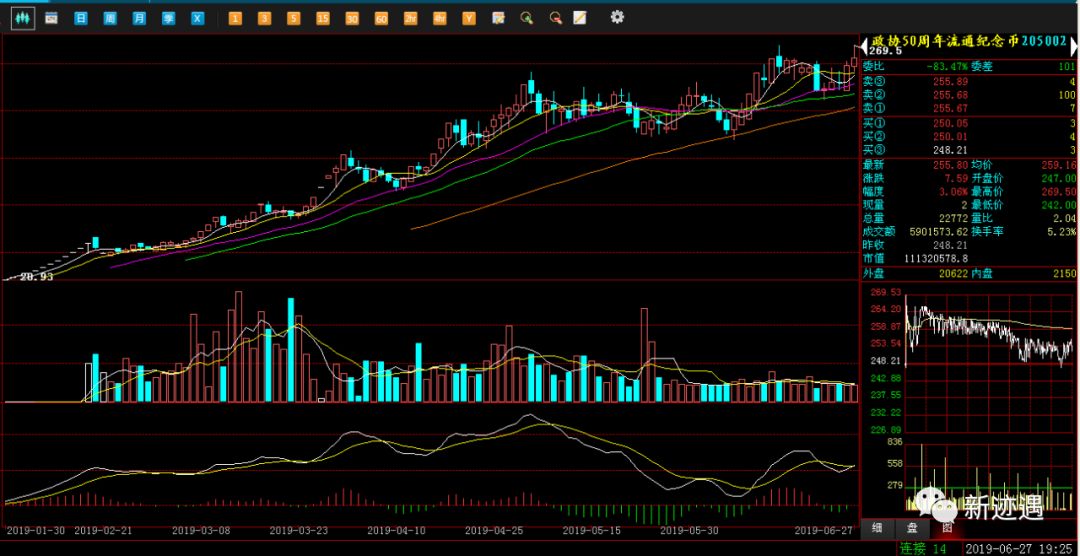Zoom in with green magnifier icon
Screen dimensions: 1080x556
pyautogui.click(x=527, y=19)
